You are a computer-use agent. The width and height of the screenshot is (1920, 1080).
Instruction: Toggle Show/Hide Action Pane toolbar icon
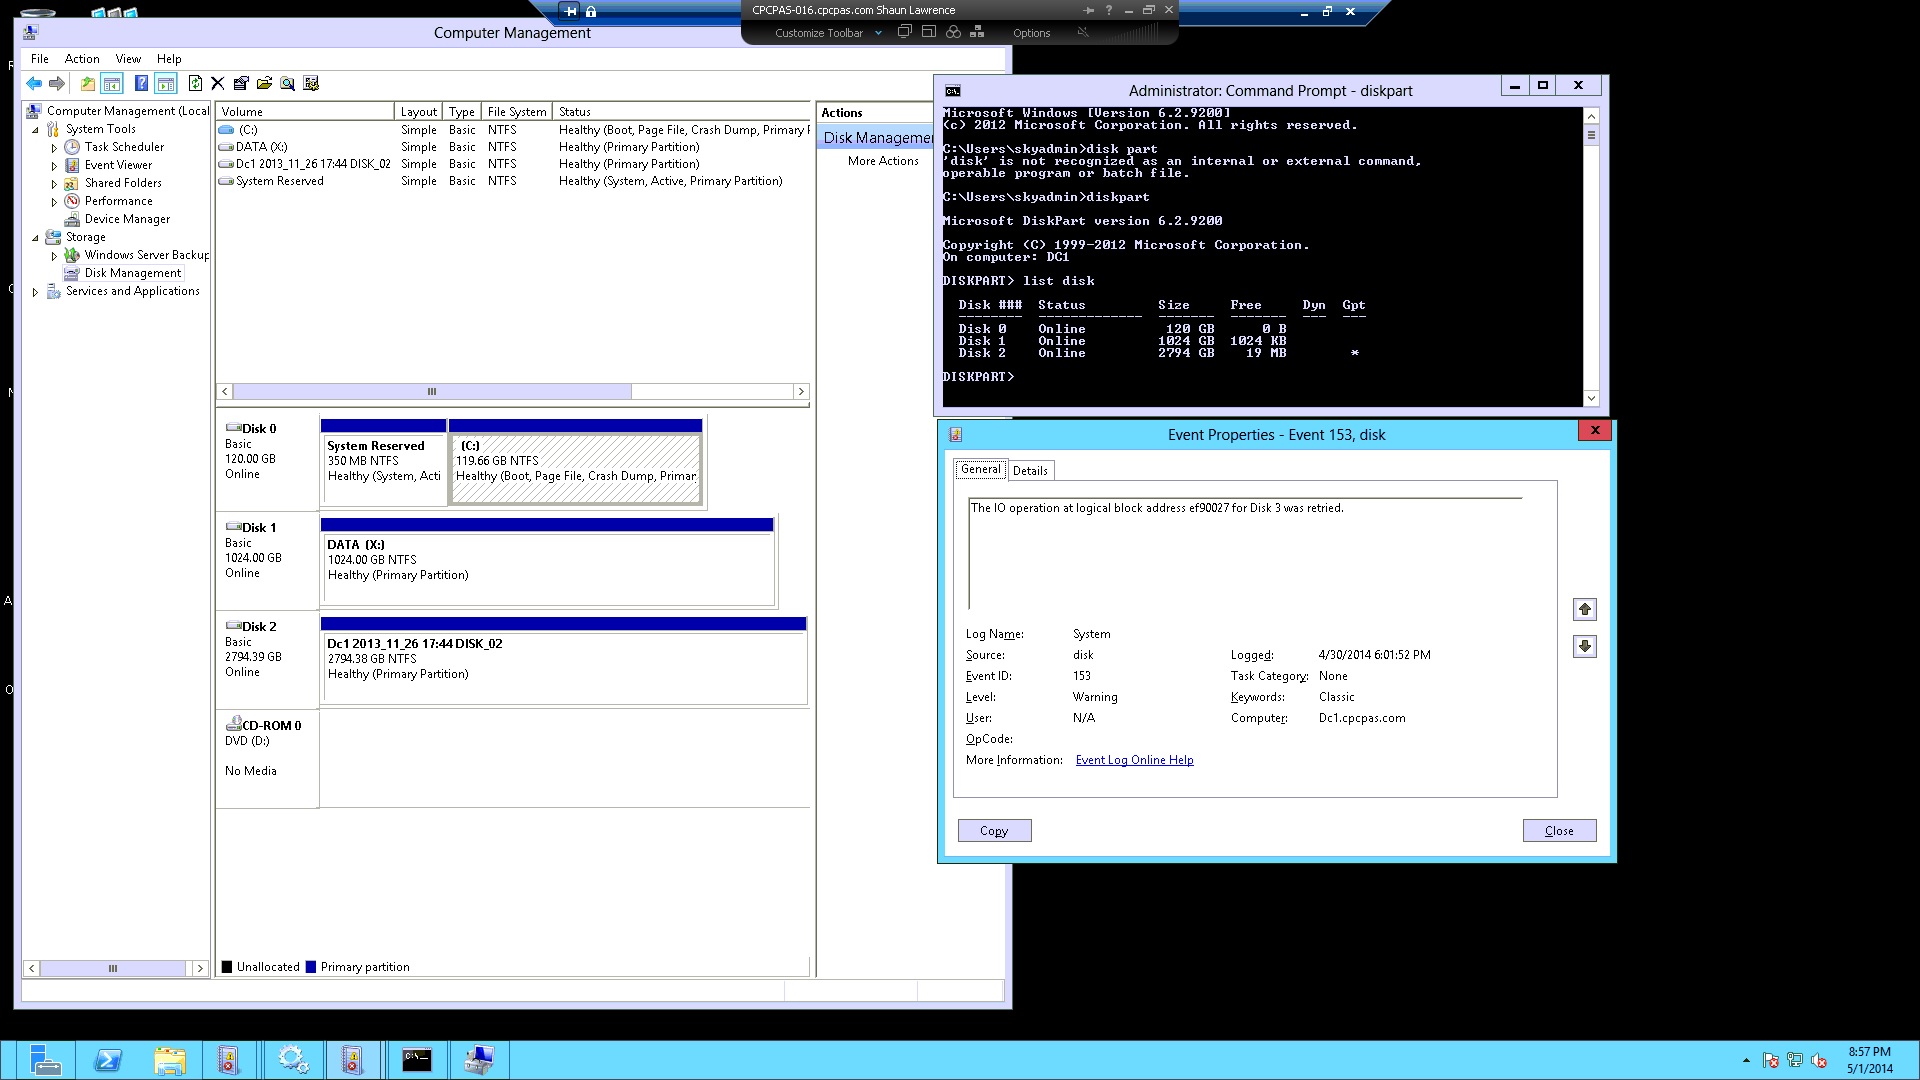coord(166,84)
